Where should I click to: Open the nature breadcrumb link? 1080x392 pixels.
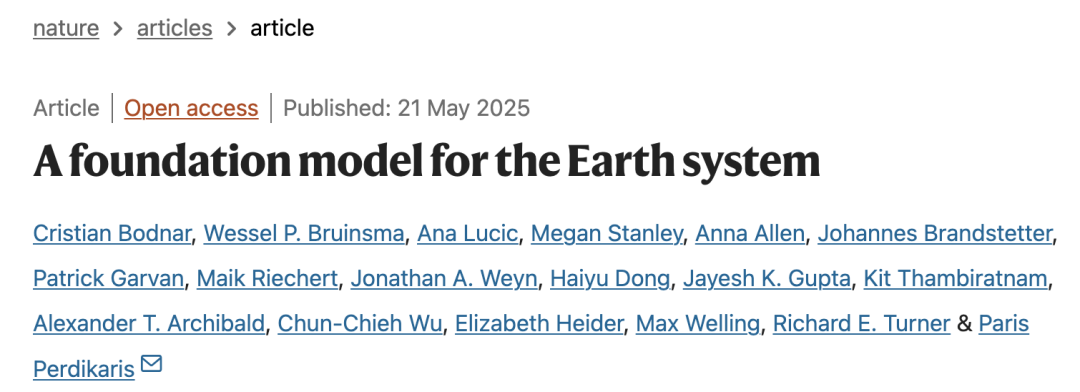click(66, 28)
